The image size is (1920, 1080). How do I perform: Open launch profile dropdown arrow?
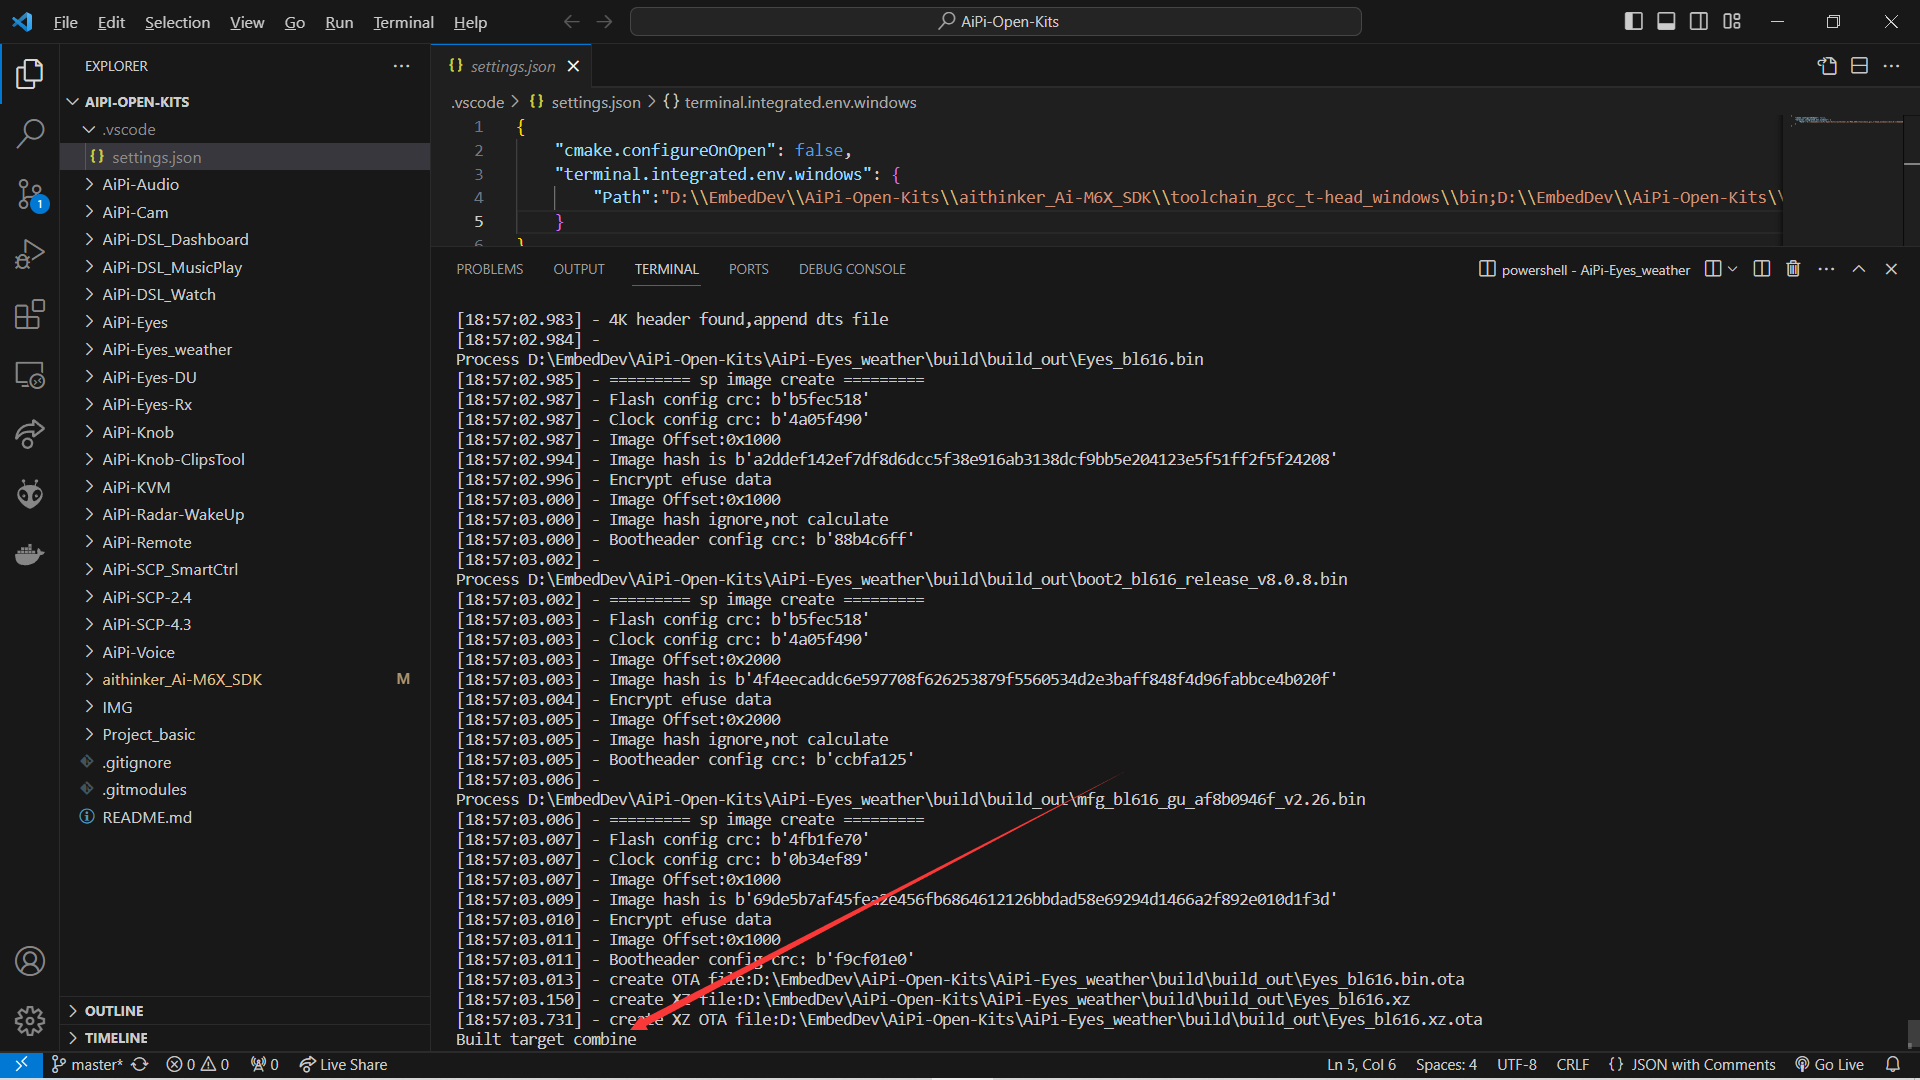(x=1733, y=269)
